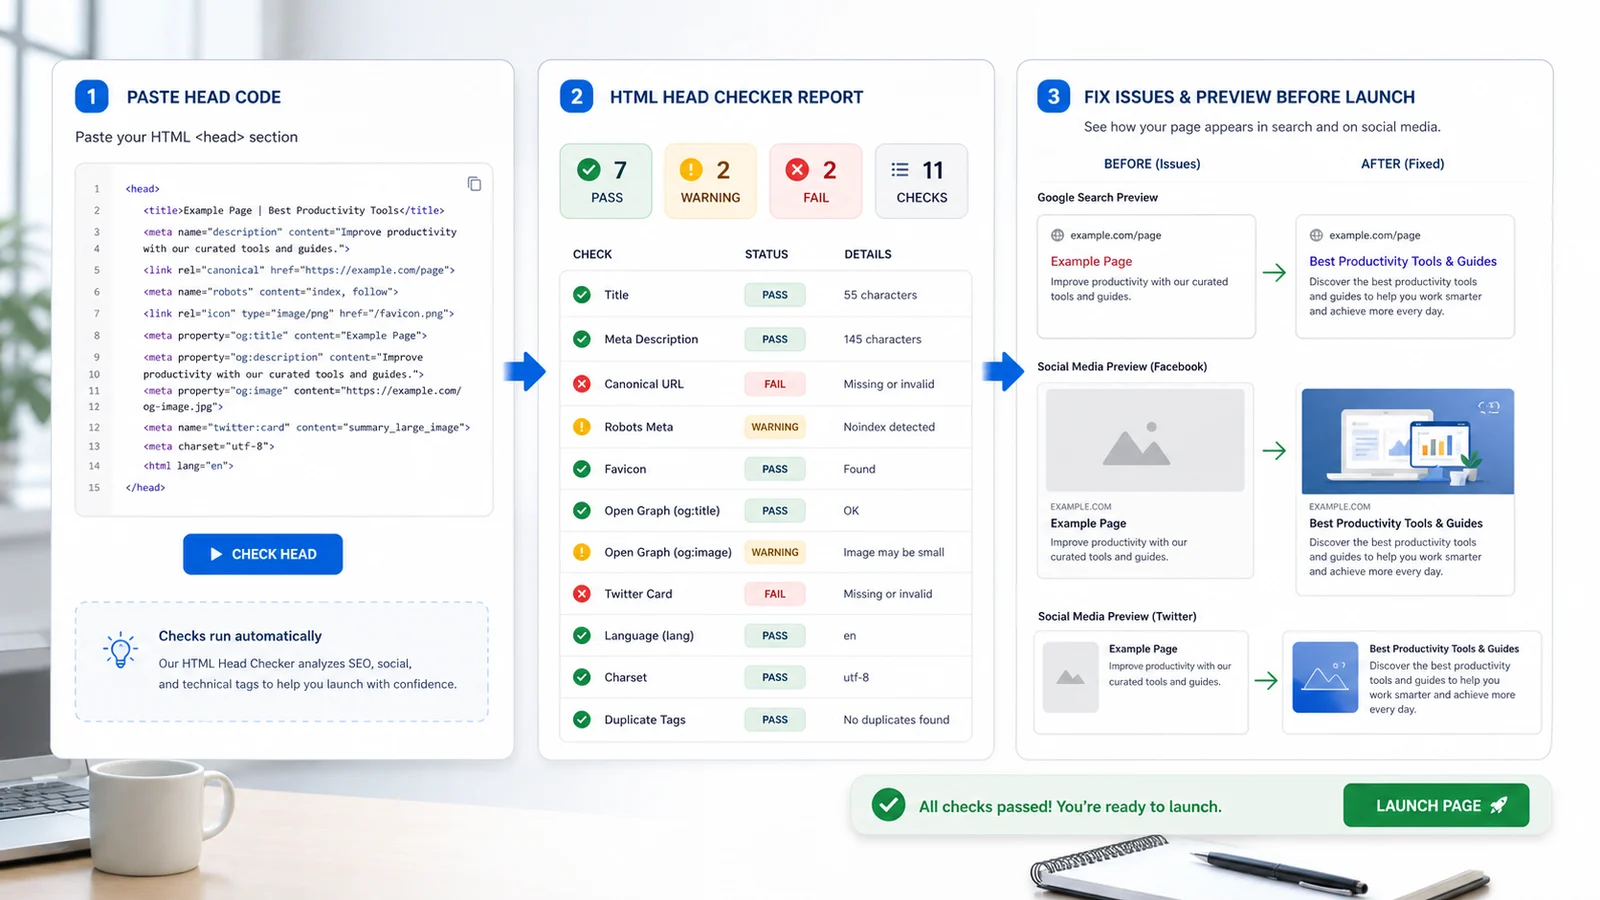Click the CHECK column header
This screenshot has width=1600, height=900.
592,254
